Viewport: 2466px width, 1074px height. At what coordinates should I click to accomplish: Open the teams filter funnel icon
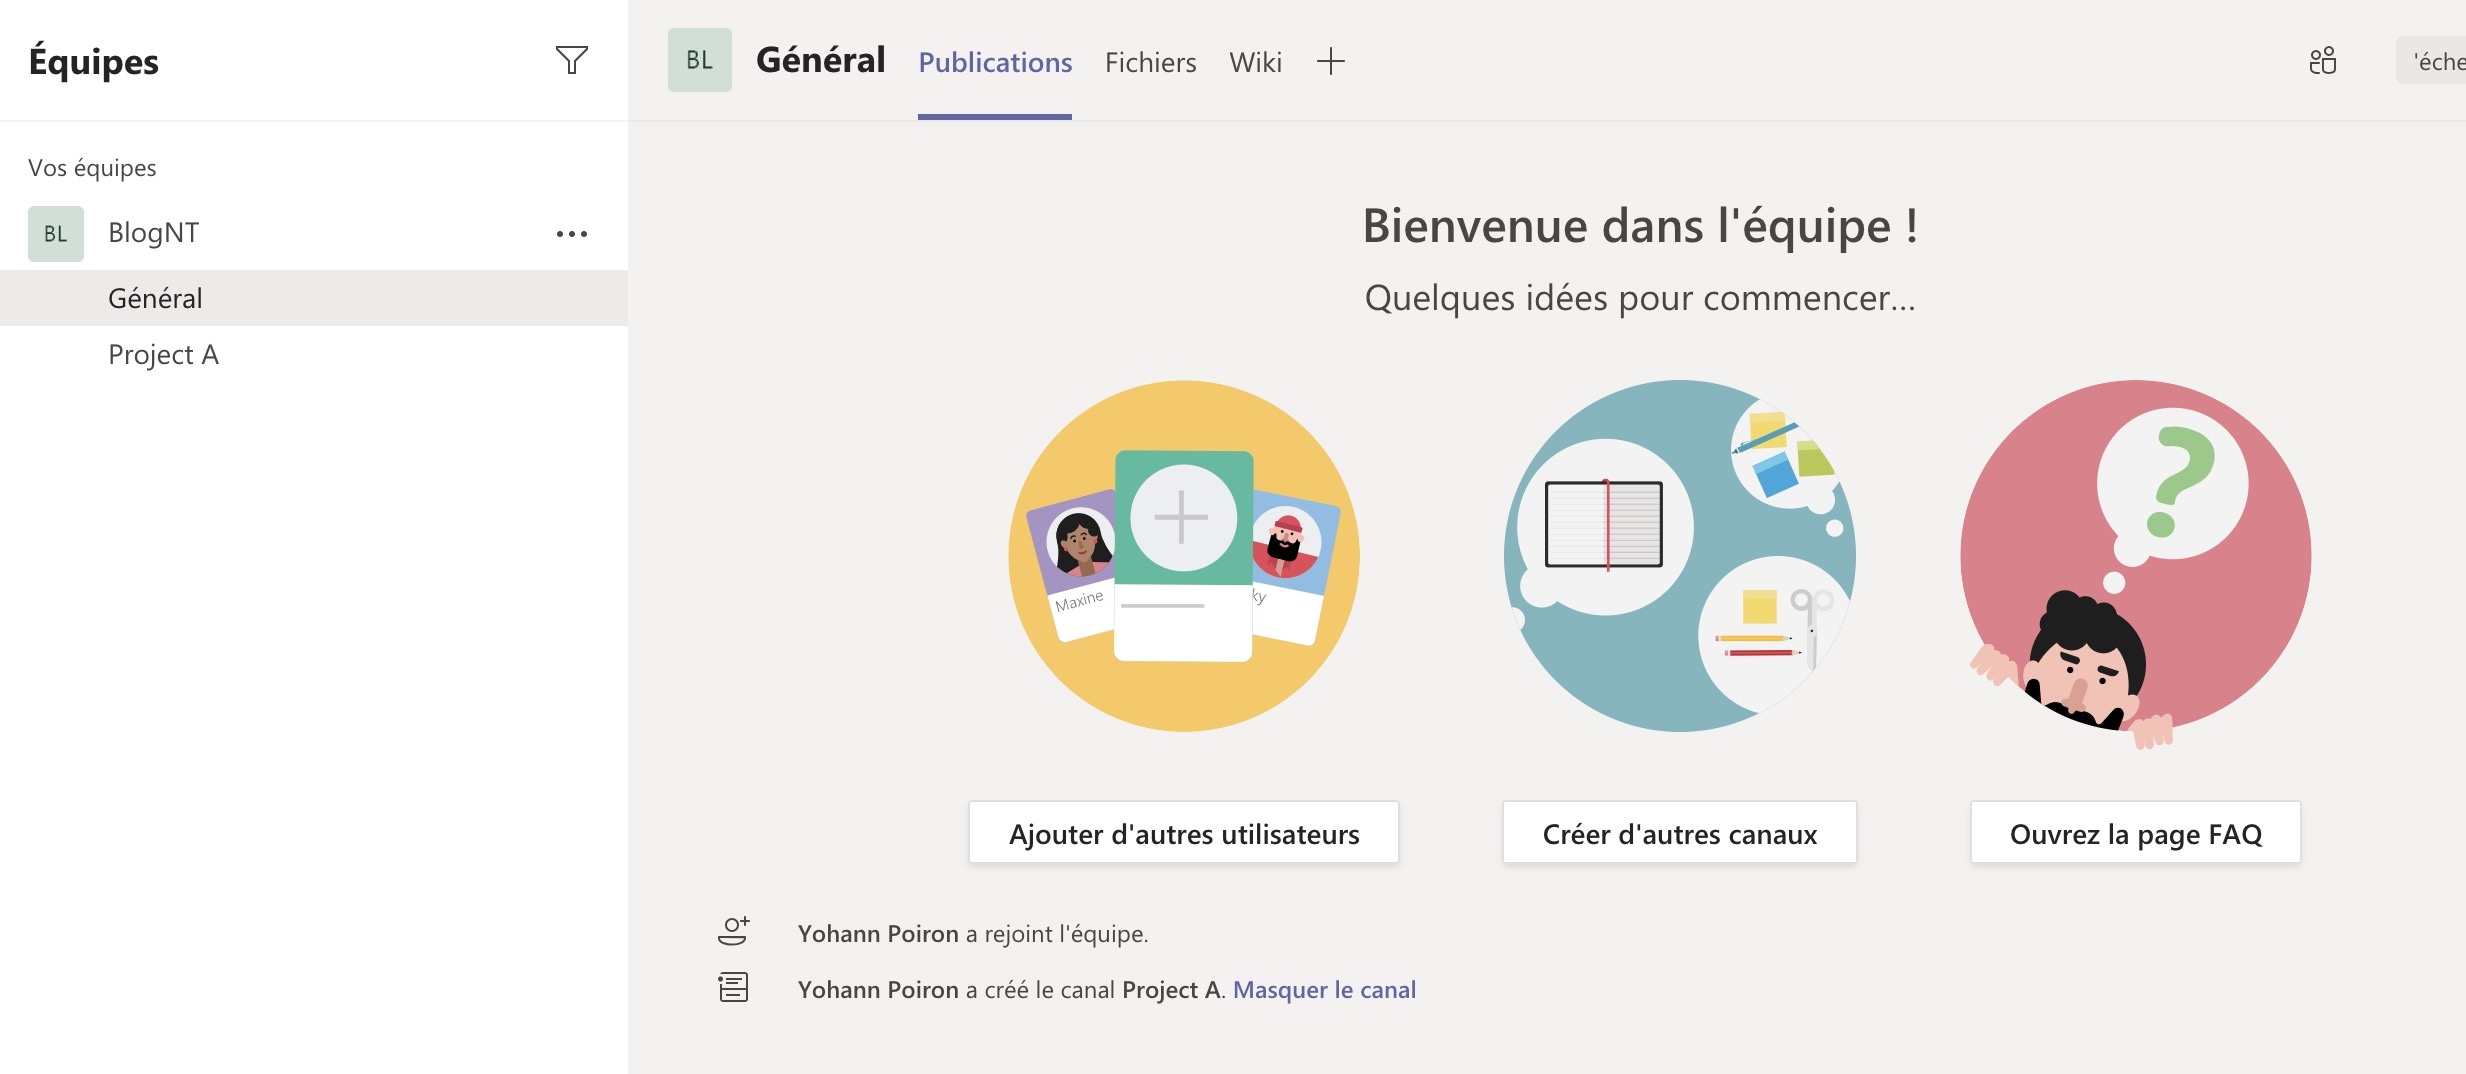coord(571,60)
